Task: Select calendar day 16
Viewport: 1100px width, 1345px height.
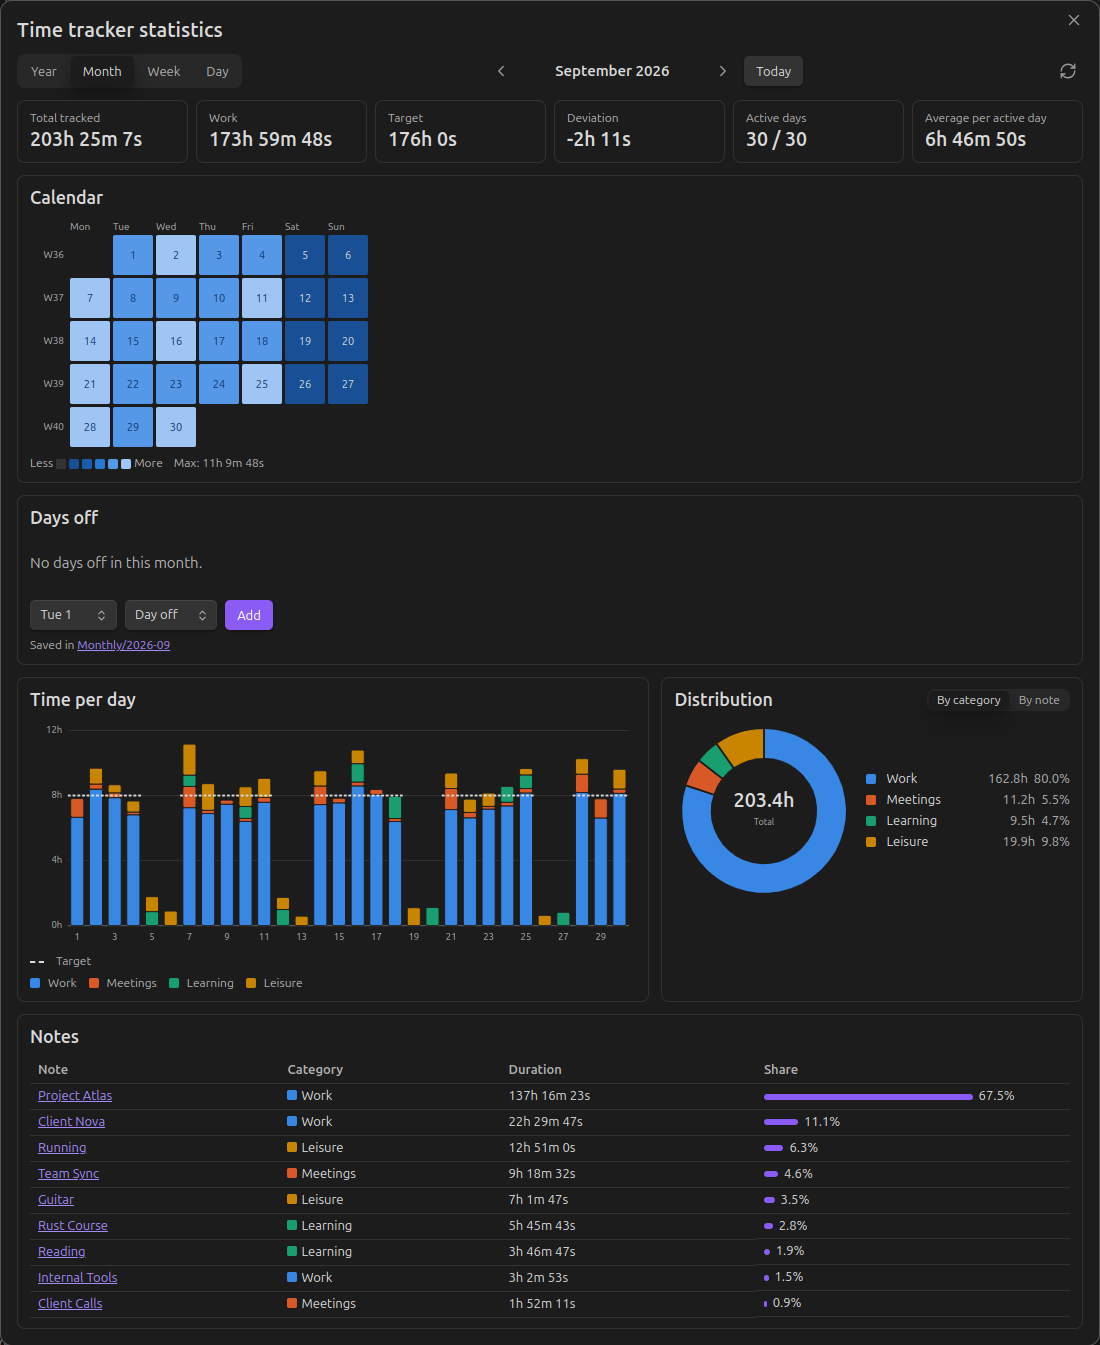Action: point(176,341)
